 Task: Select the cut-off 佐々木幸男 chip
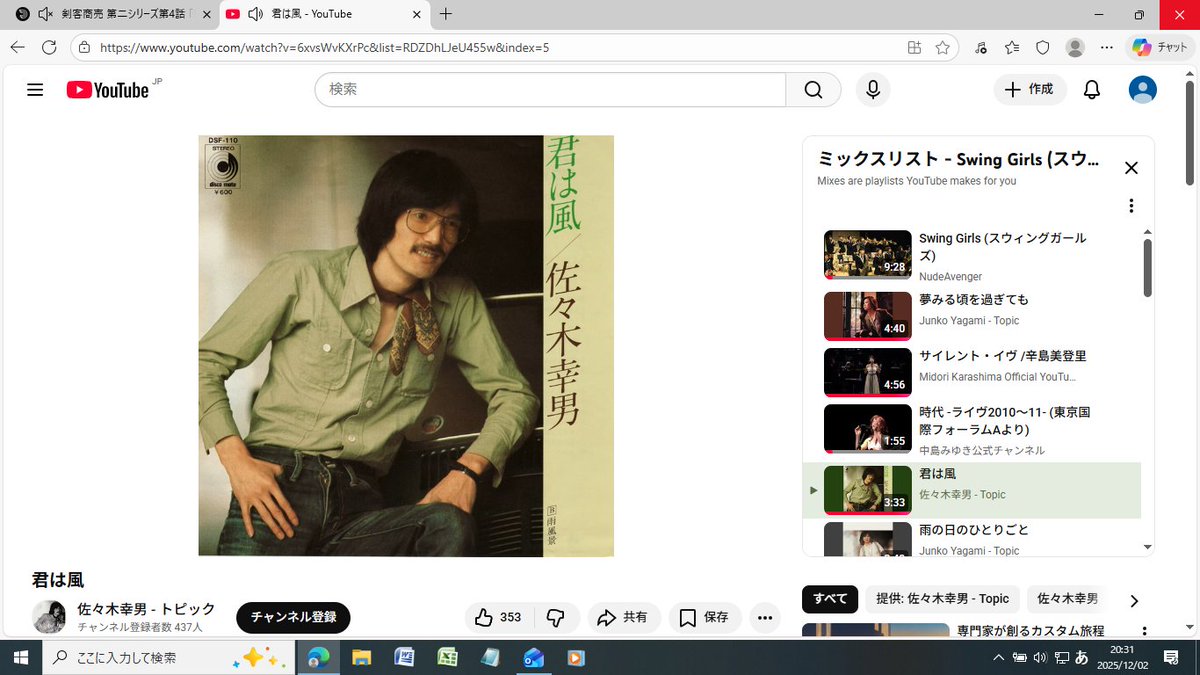click(x=1067, y=599)
